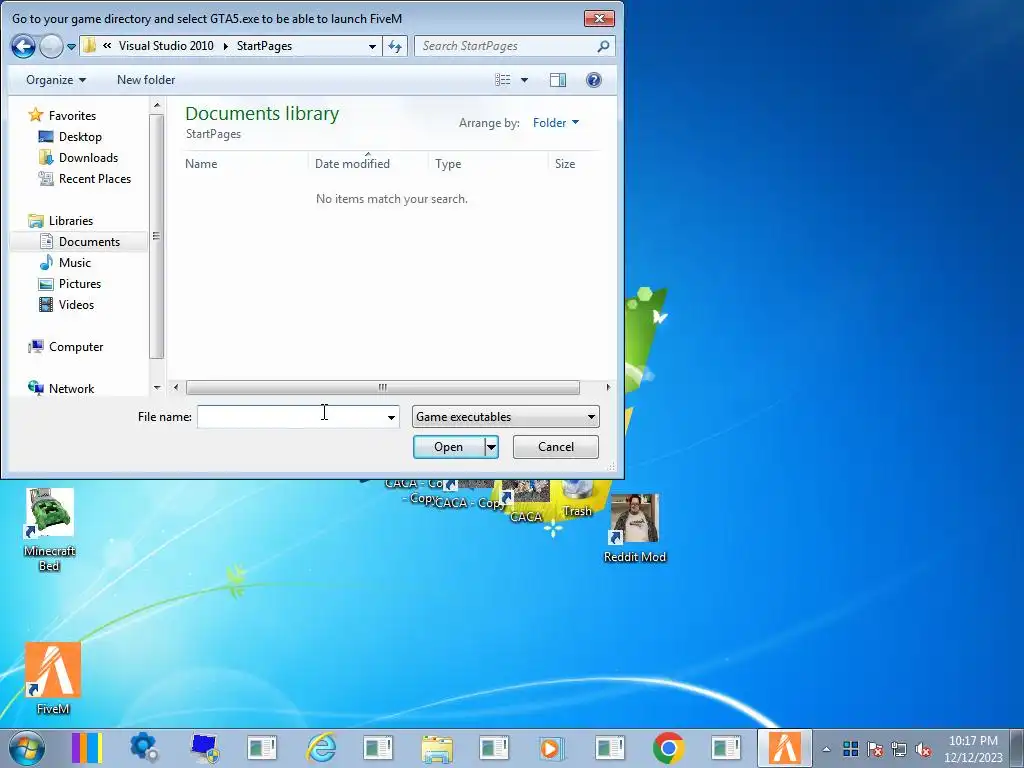Click the colorful striped taskbar icon
This screenshot has width=1024, height=768.
click(x=87, y=748)
